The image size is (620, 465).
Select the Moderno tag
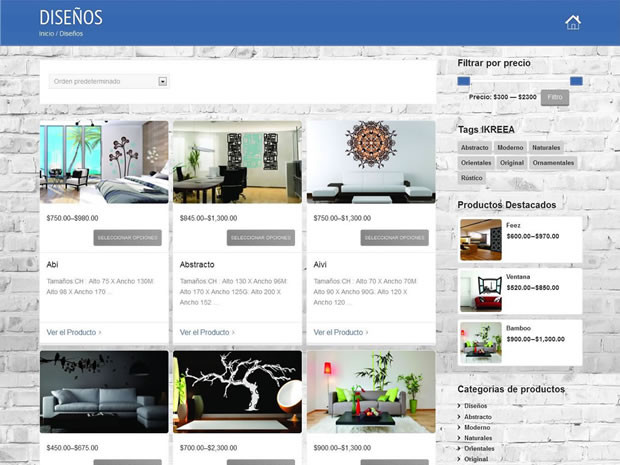[x=510, y=147]
